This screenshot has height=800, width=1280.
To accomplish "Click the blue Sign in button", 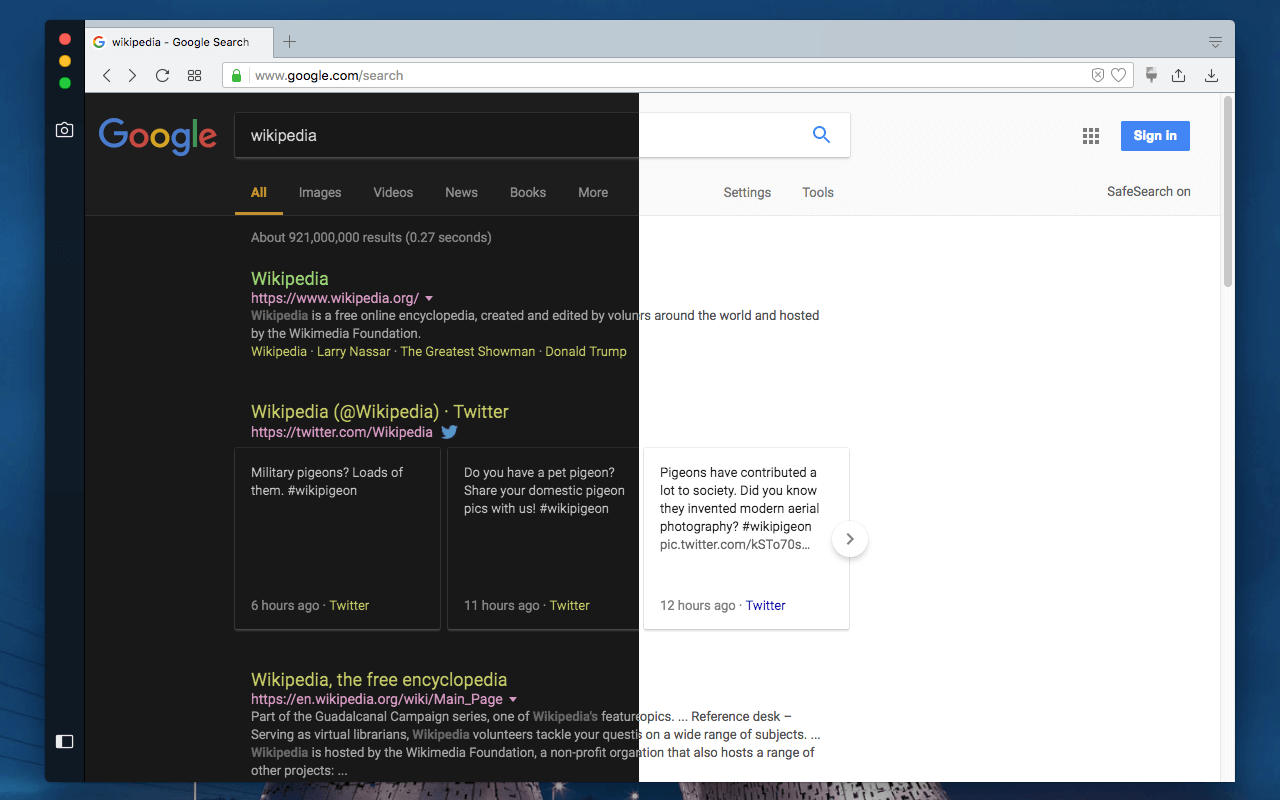I will pyautogui.click(x=1155, y=136).
